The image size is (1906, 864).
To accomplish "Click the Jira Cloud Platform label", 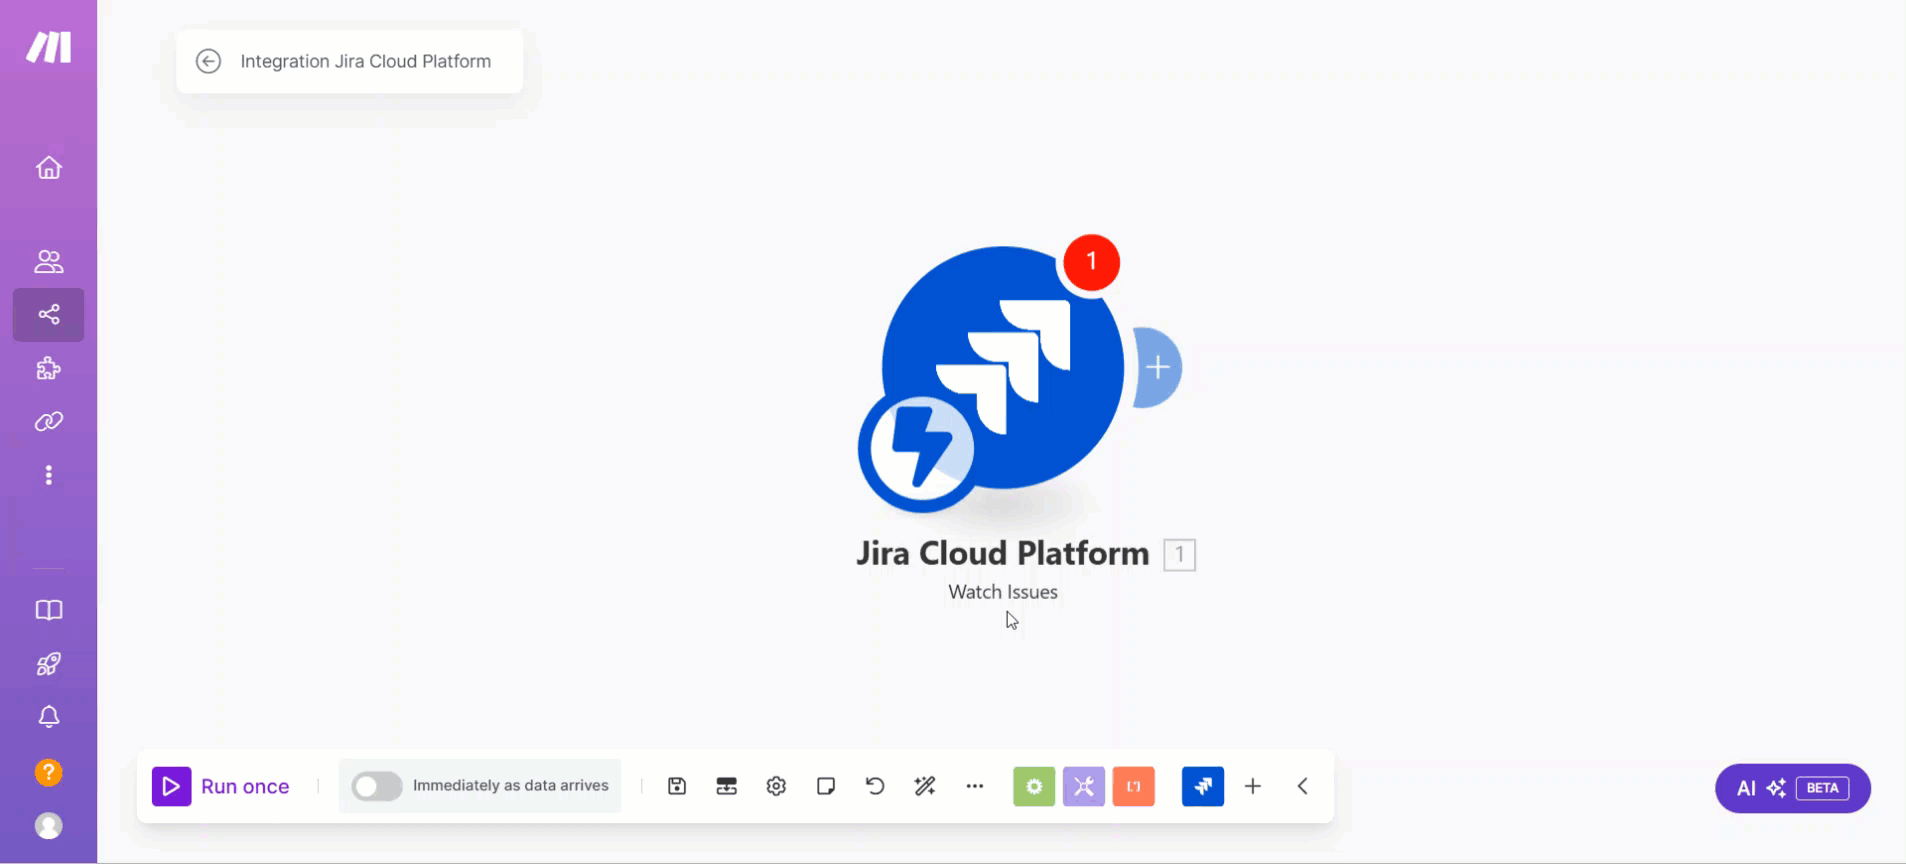I will [1003, 553].
